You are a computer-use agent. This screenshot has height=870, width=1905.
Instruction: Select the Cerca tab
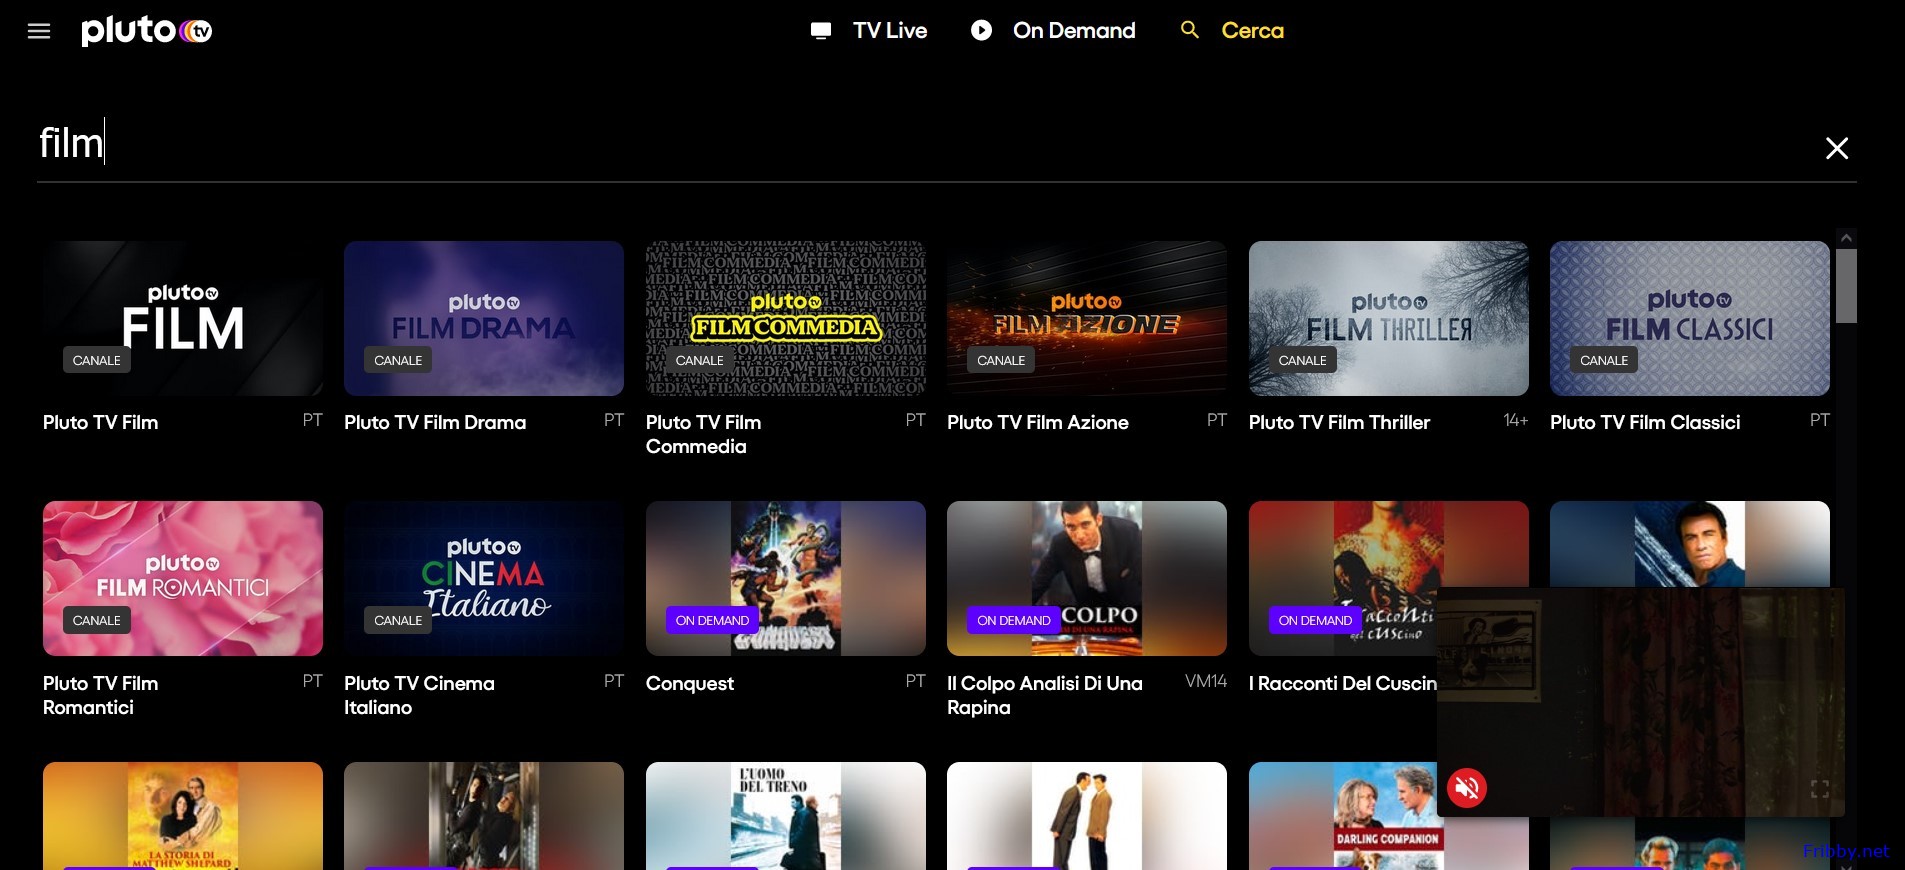1252,31
